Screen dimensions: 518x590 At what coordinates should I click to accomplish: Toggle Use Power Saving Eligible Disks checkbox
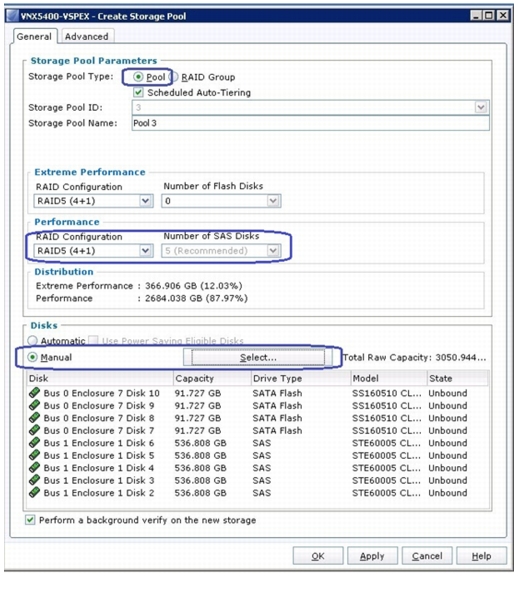tap(93, 341)
